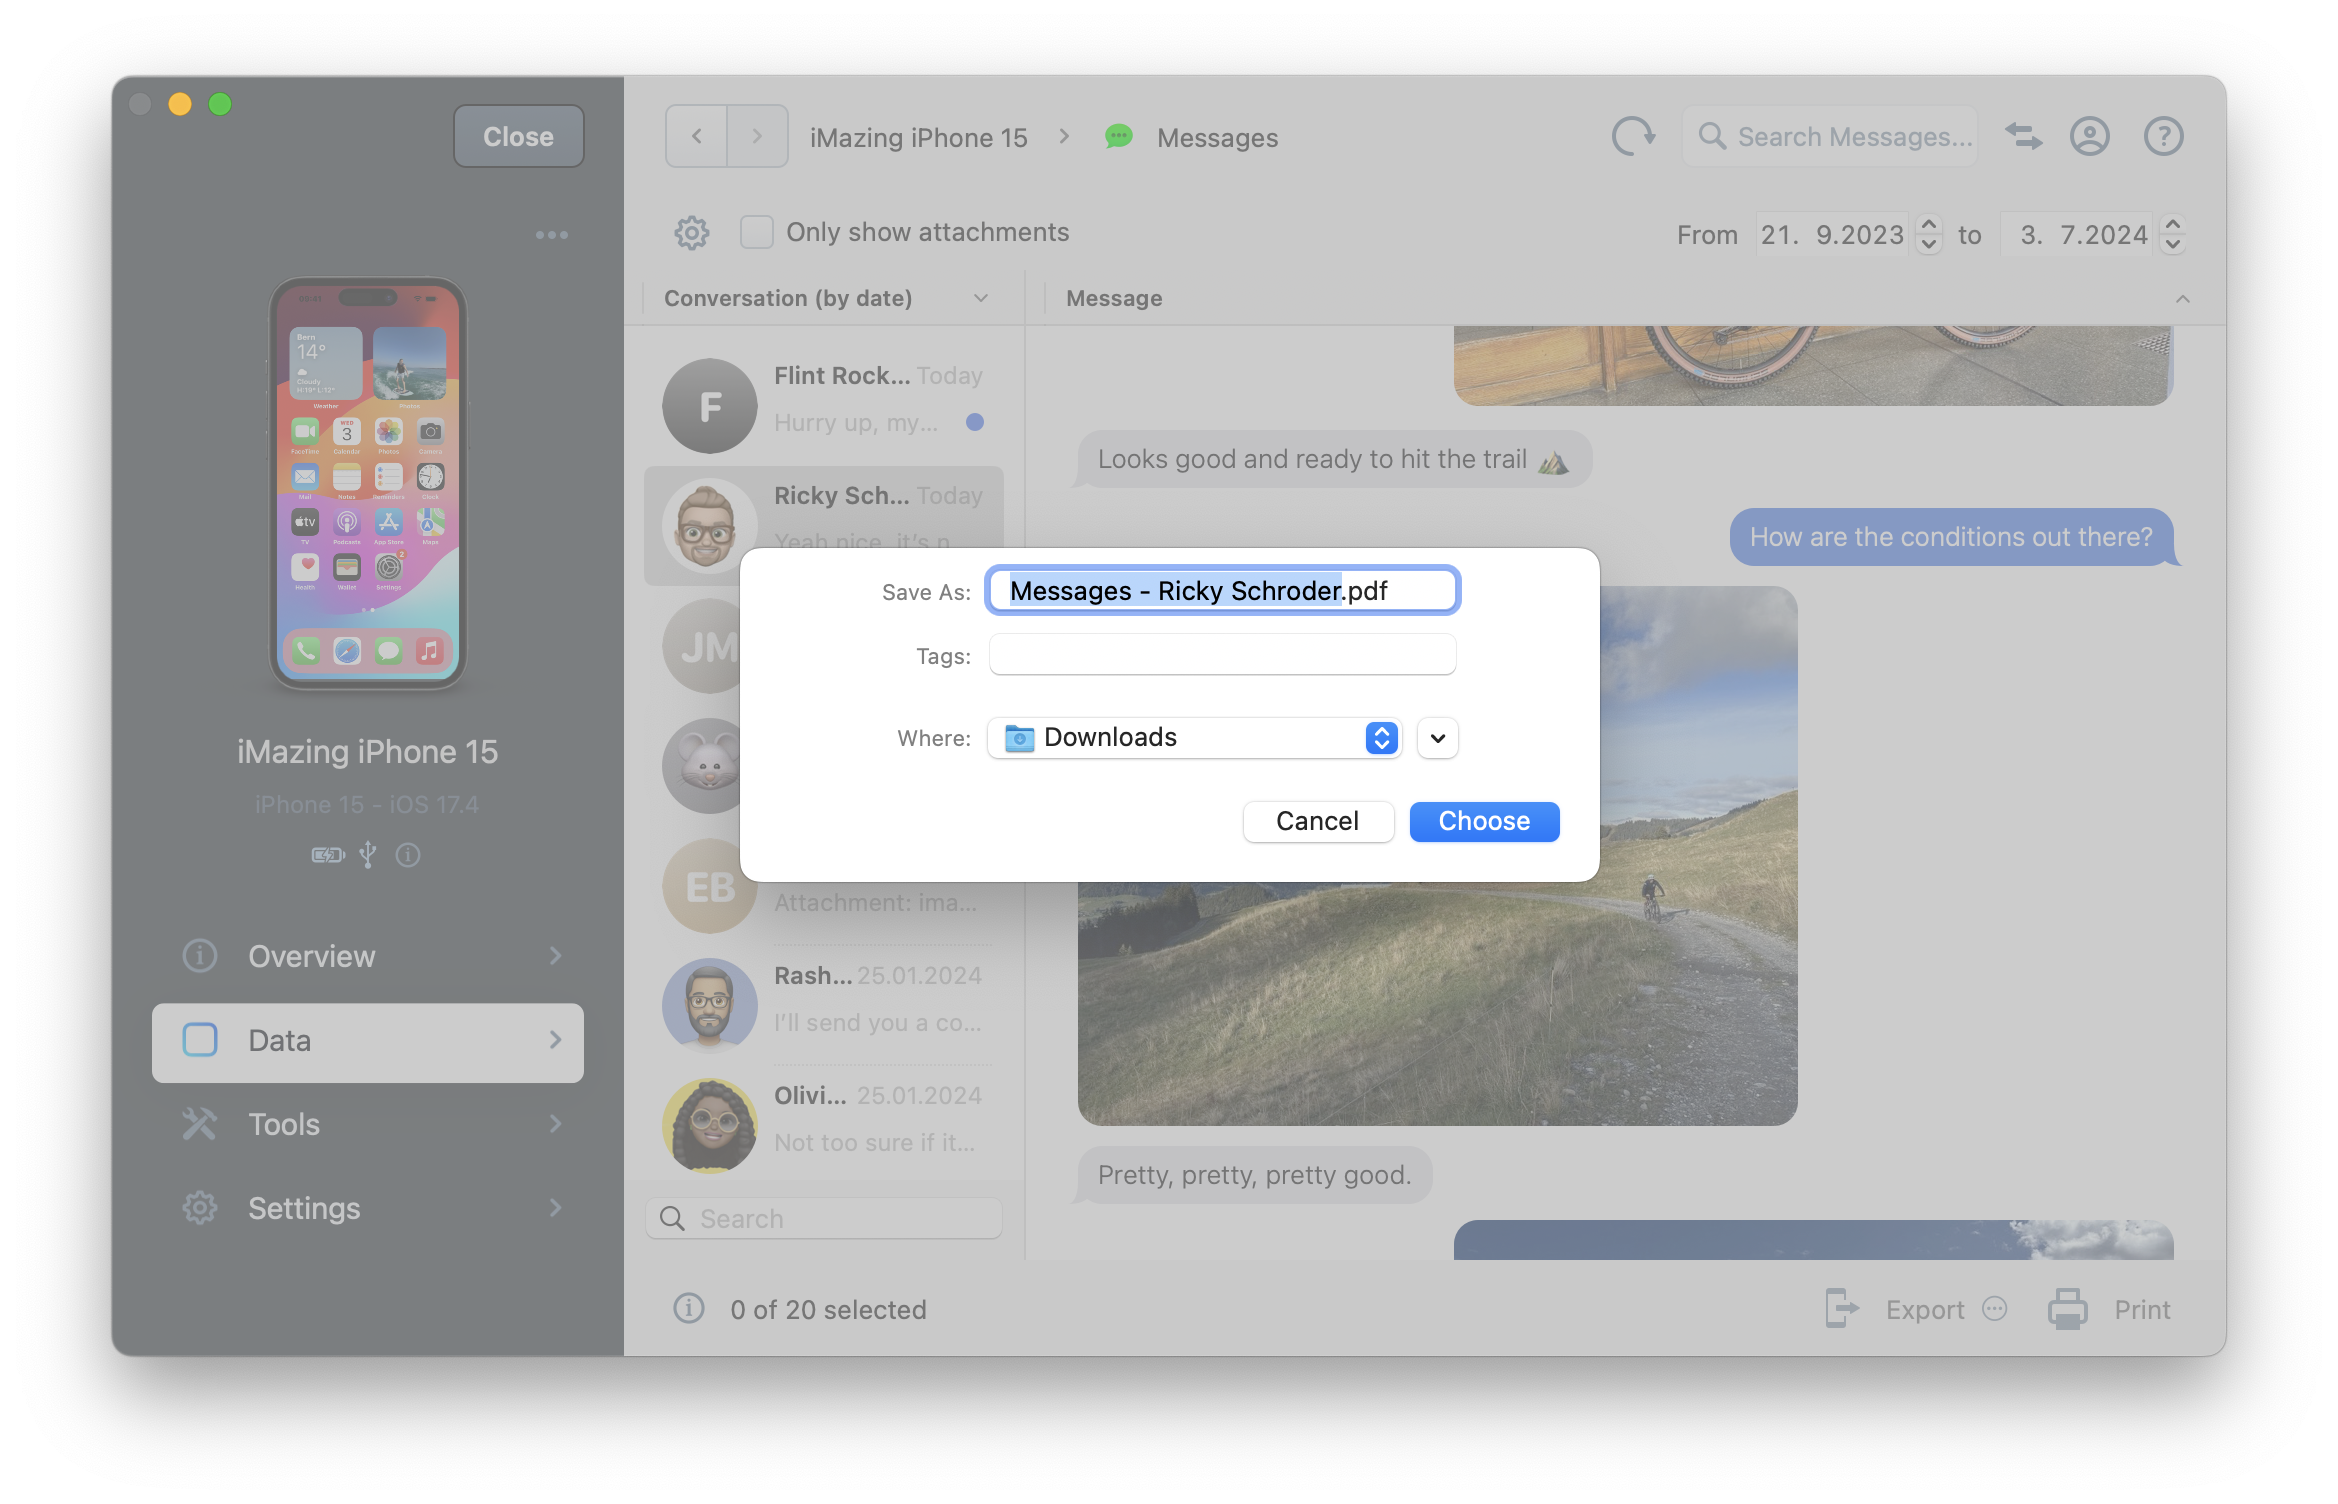
Task: Click the iMazing iPhone 15 breadcrumb
Action: click(918, 138)
